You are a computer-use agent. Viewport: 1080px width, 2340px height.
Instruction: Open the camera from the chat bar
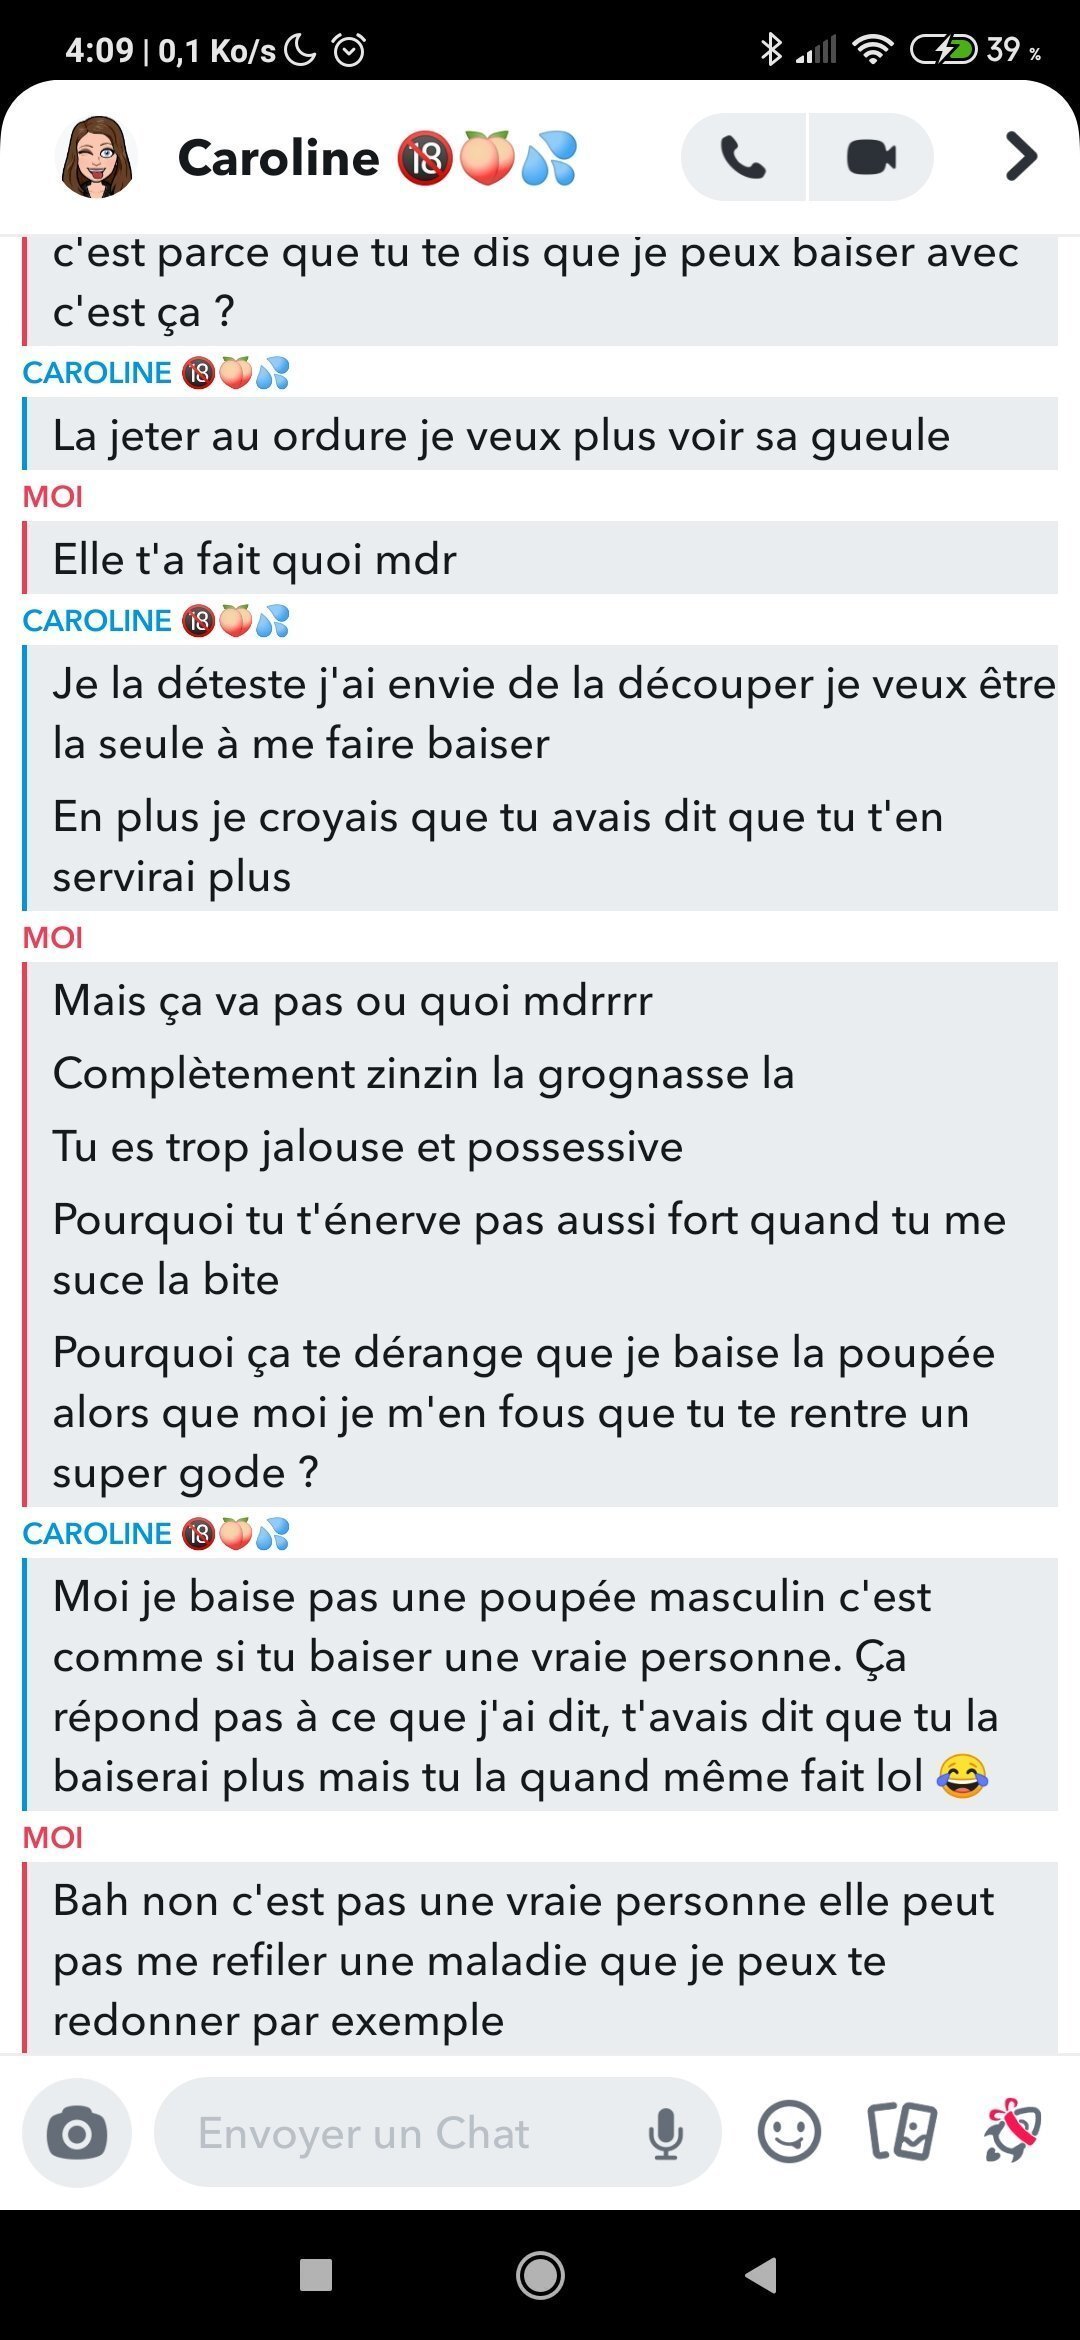(77, 2133)
